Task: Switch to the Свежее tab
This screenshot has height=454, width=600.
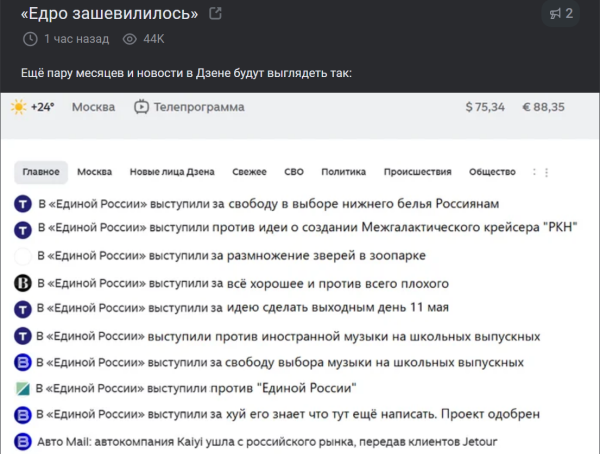Action: 249,172
